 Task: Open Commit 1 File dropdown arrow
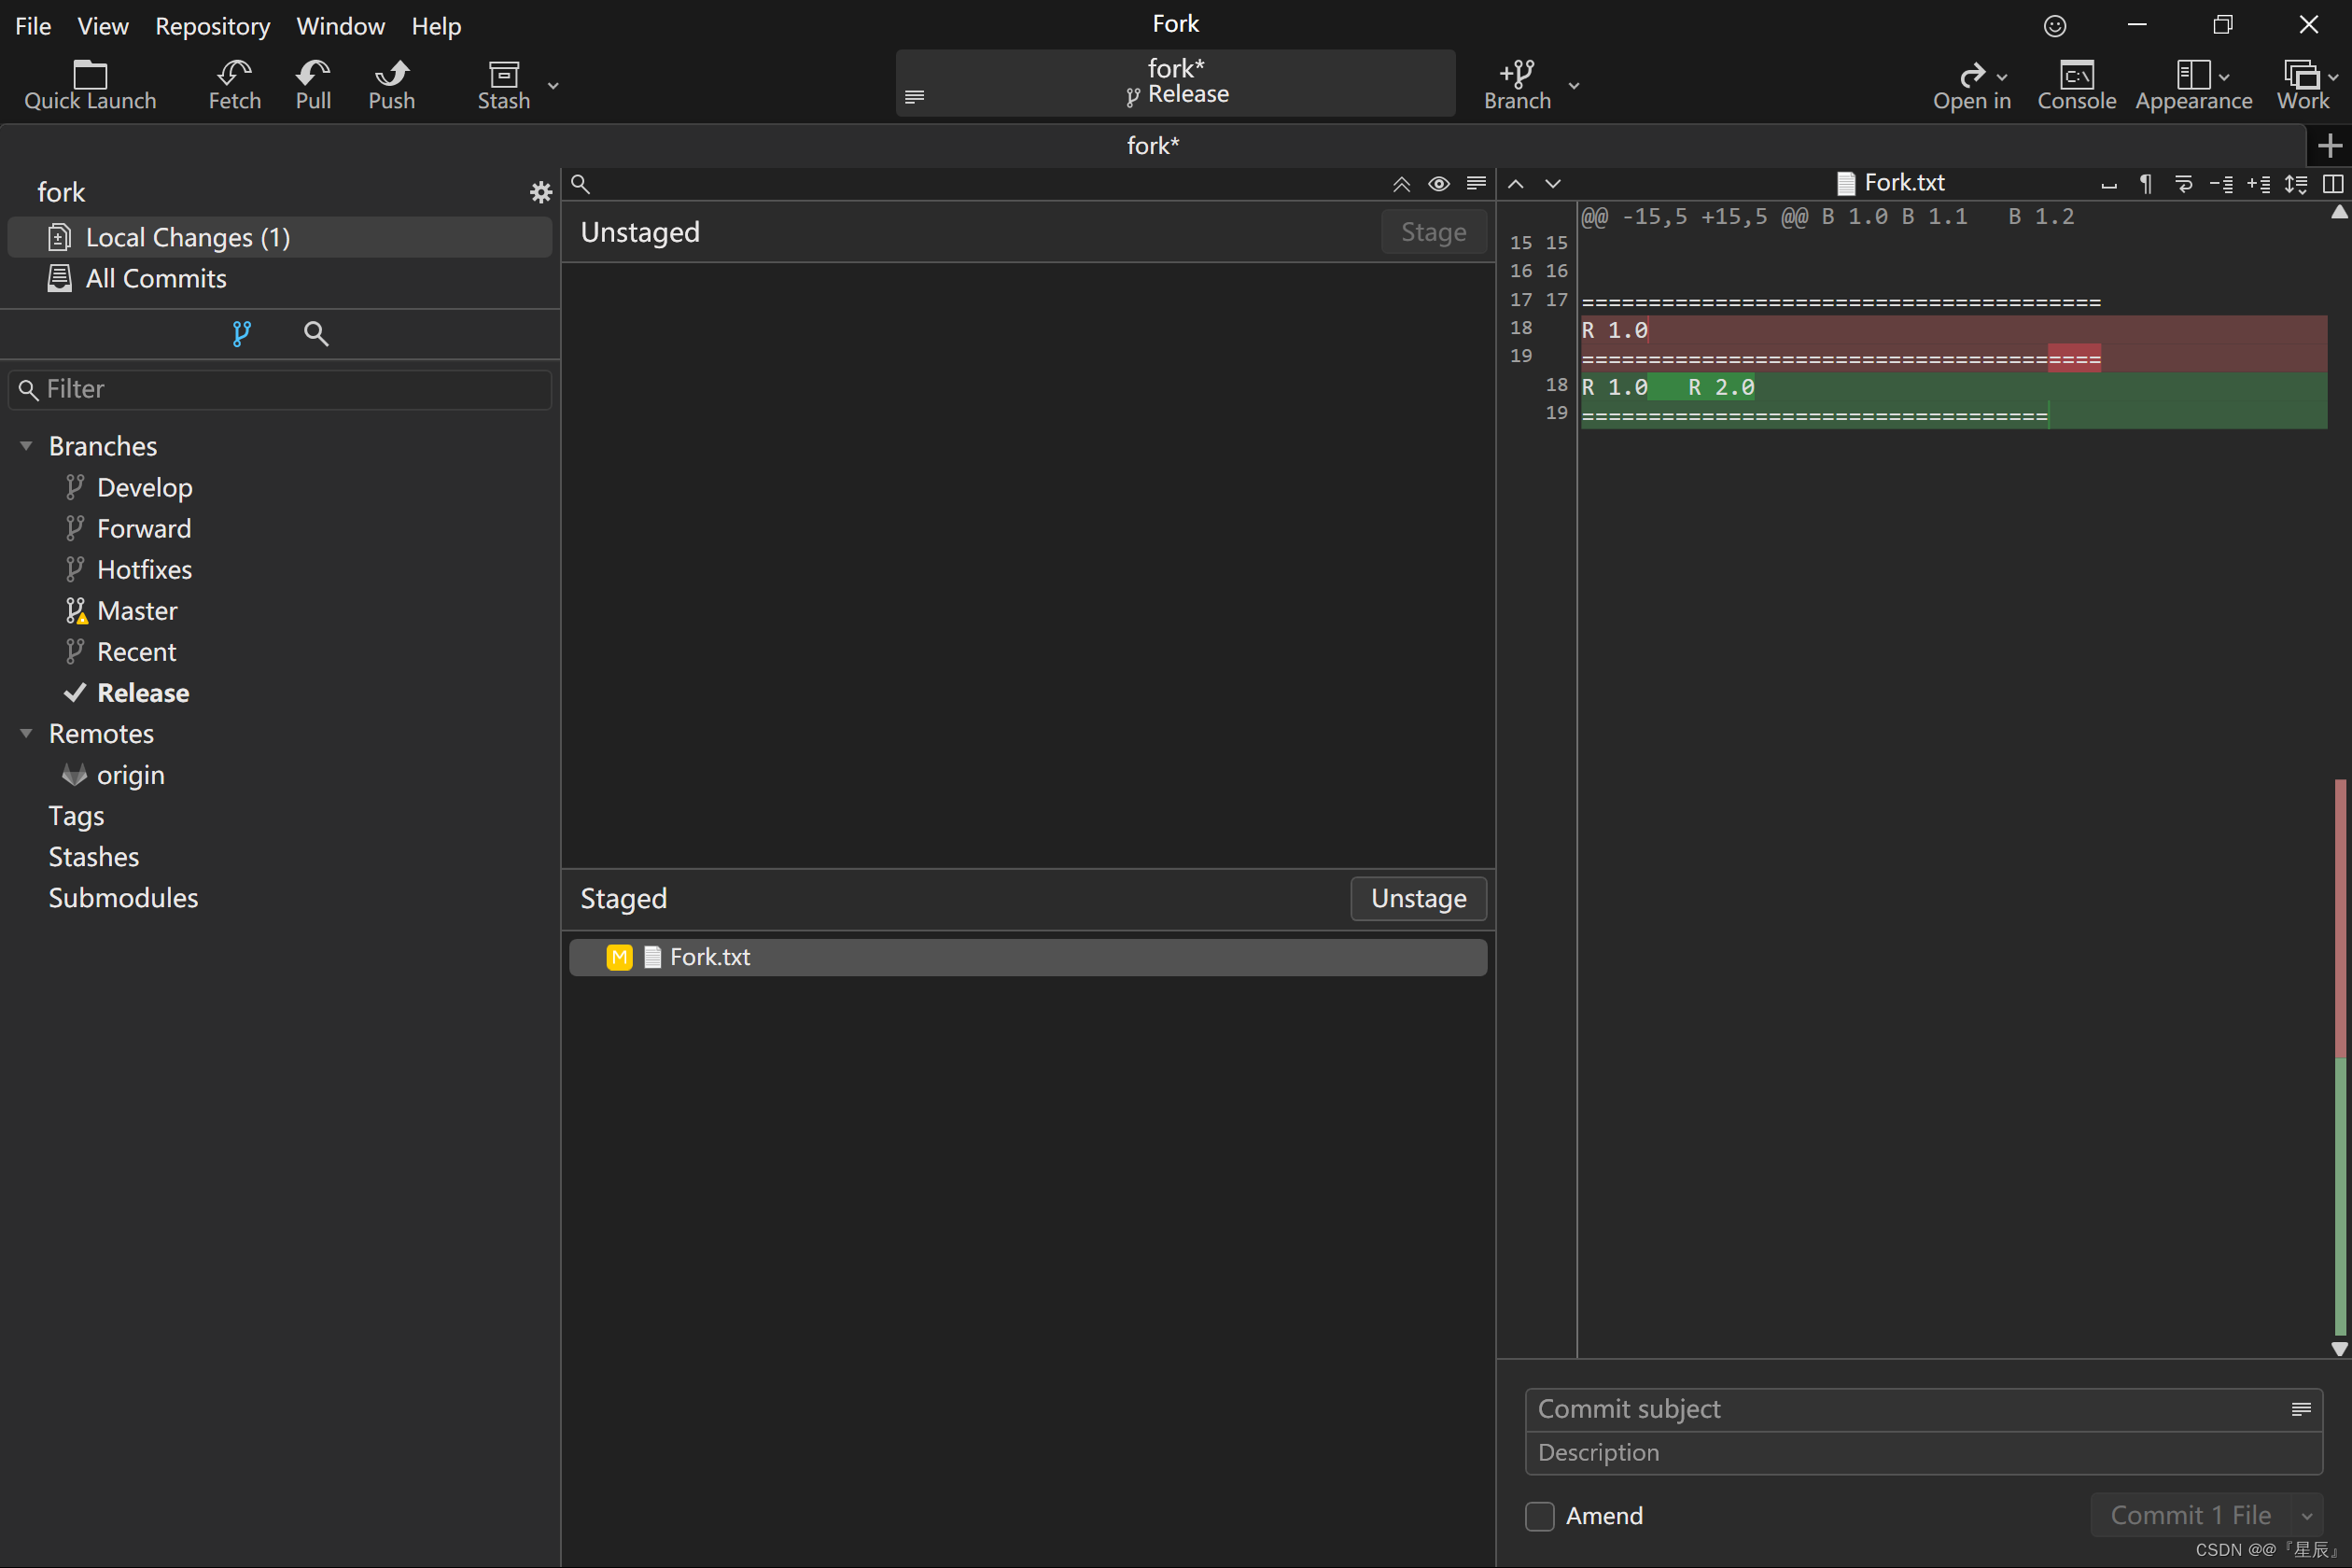2306,1516
